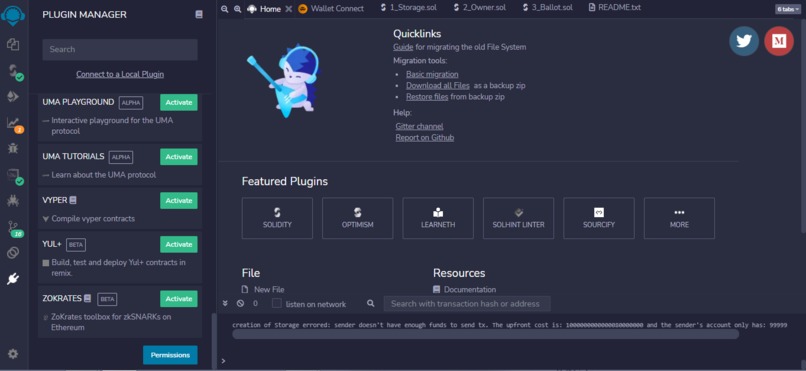Open the ZoKrates documentation book icon
The image size is (806, 371).
click(x=88, y=299)
